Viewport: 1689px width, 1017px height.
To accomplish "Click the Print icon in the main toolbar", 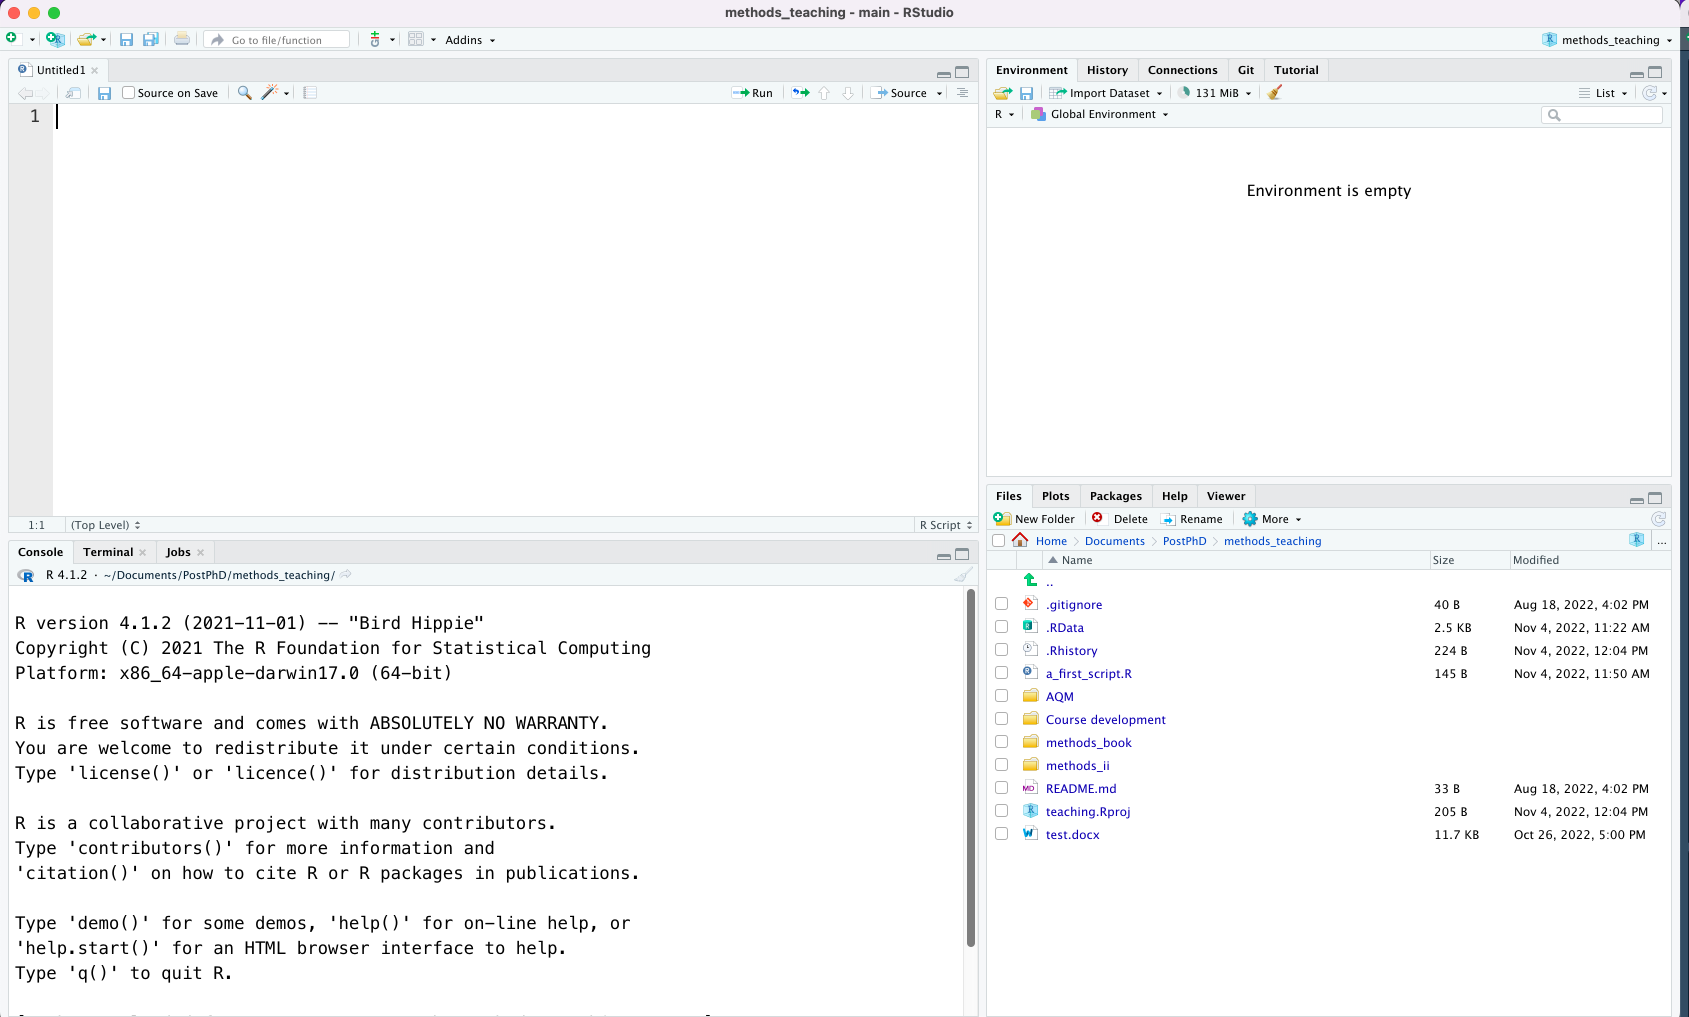I will [x=181, y=39].
